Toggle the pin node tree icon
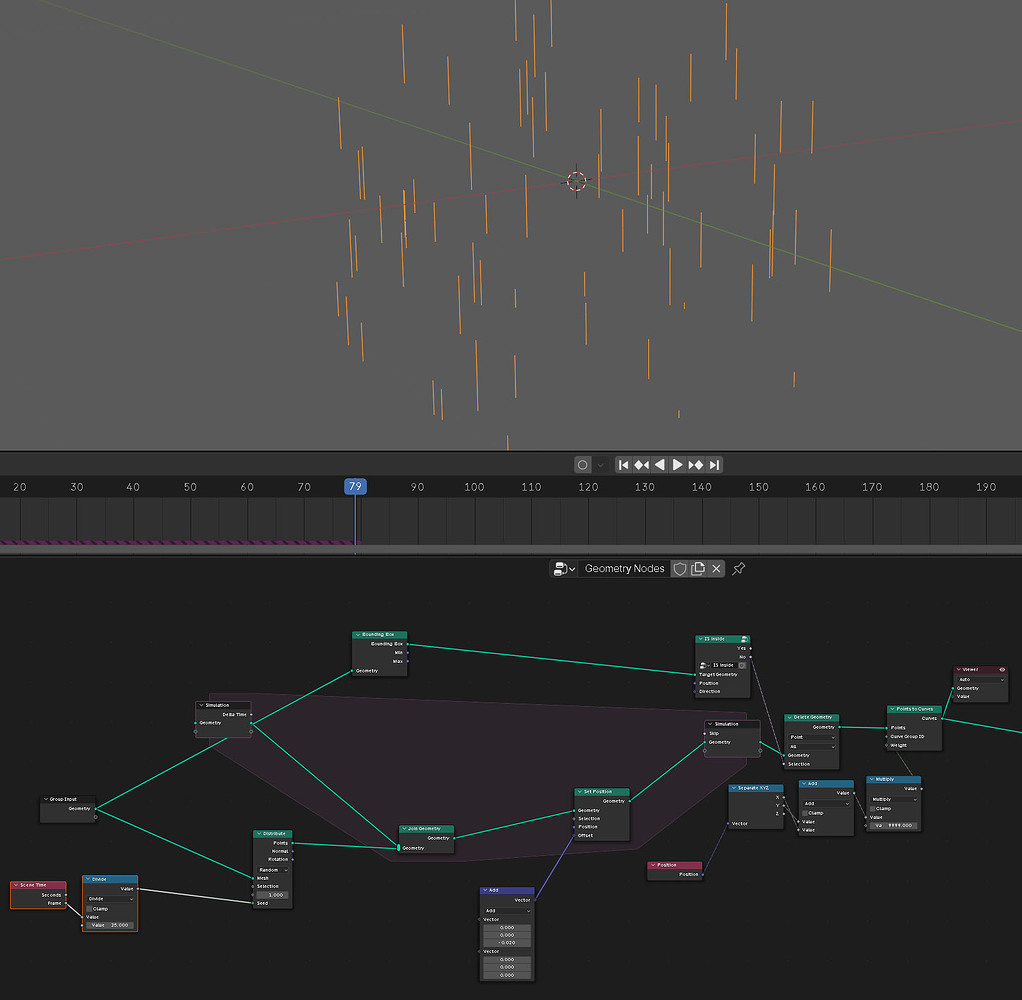Viewport: 1022px width, 1000px height. coord(738,569)
